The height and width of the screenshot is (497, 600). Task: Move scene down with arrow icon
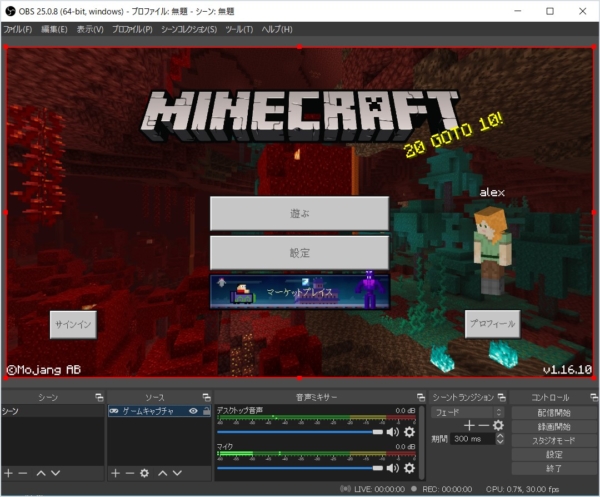pos(55,473)
